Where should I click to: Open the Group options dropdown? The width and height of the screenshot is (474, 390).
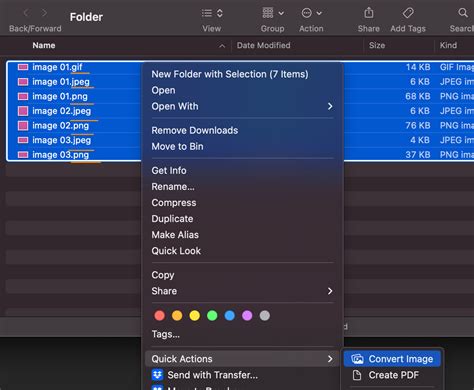(273, 13)
